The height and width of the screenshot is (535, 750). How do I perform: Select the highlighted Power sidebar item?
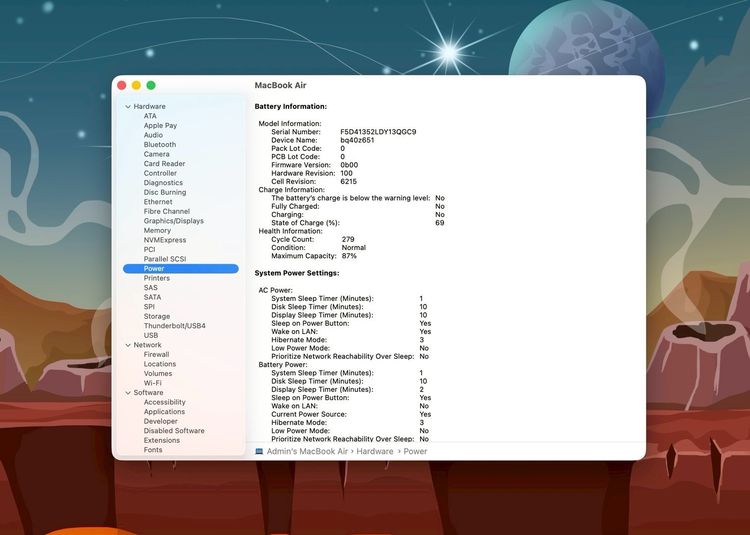tap(154, 269)
